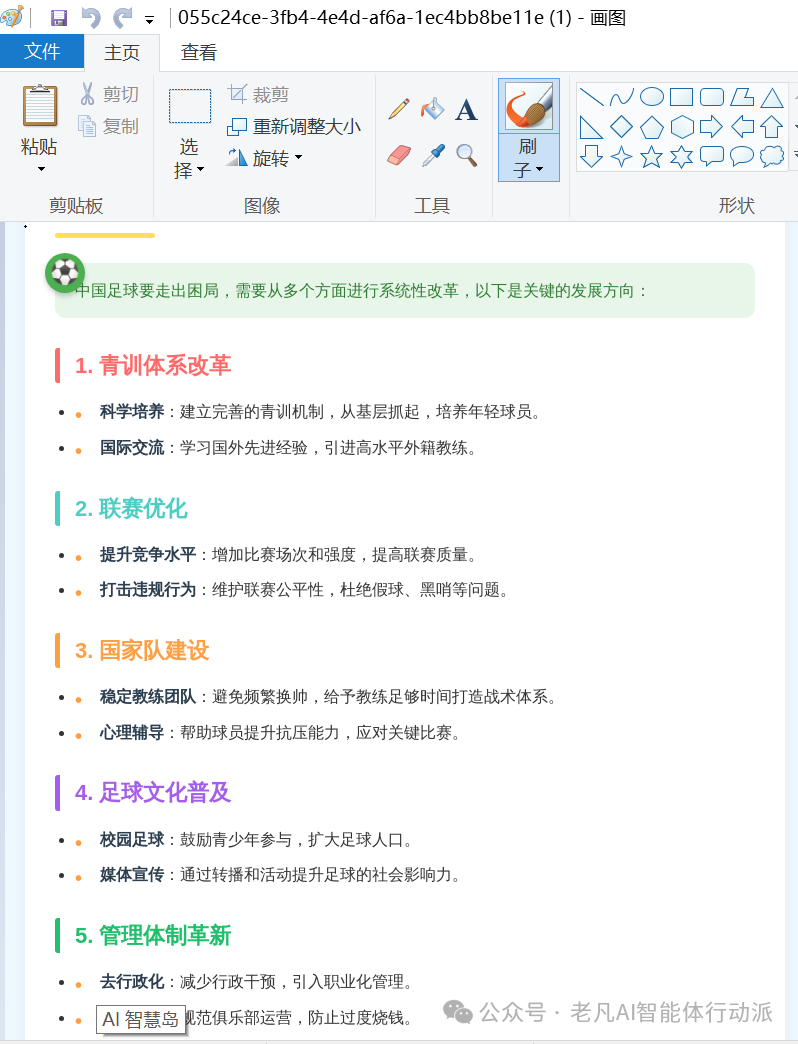
Task: Select the Text tool (A)
Action: (466, 110)
